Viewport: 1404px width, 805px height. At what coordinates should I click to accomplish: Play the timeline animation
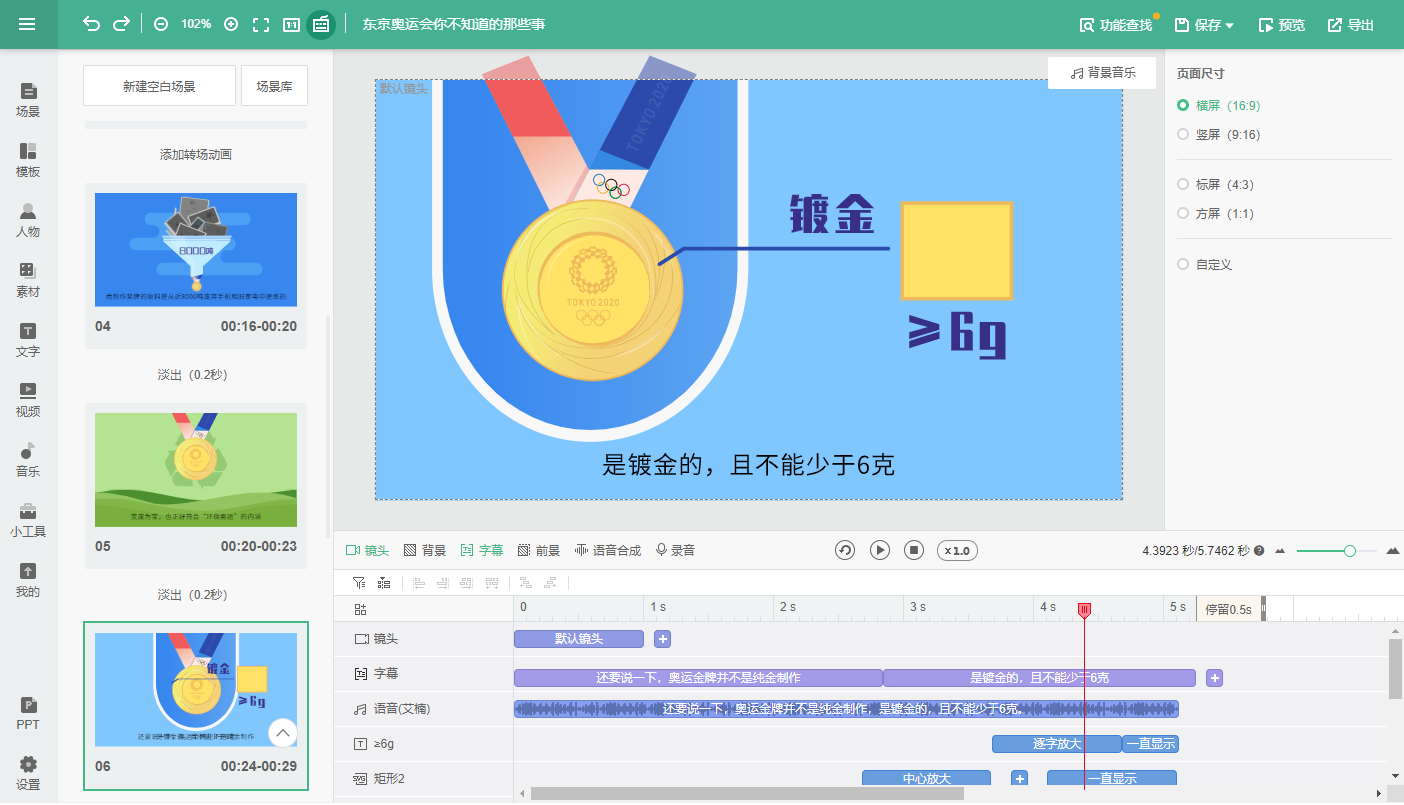coord(879,550)
